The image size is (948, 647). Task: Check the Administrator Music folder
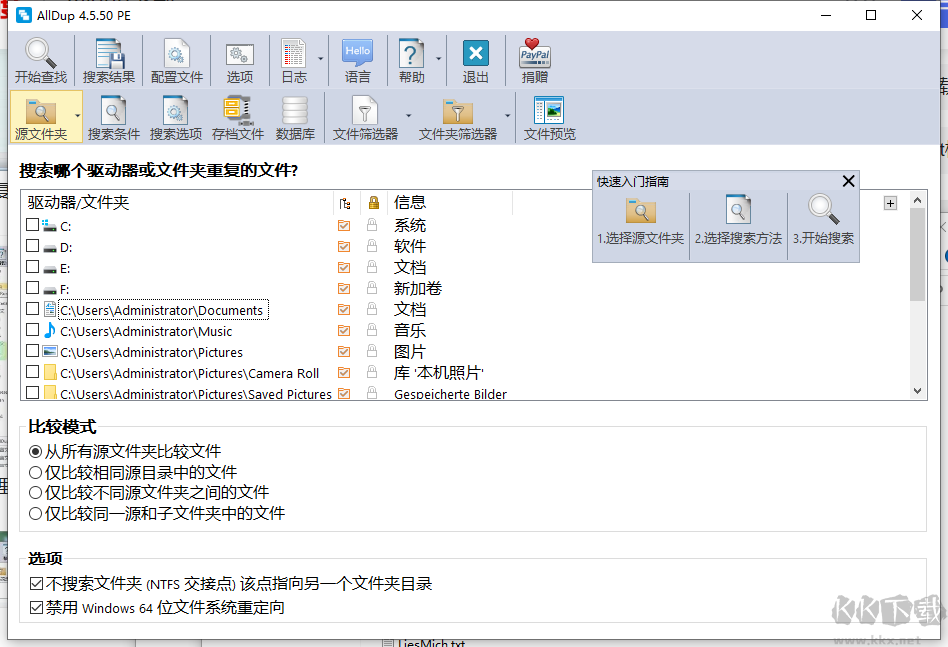pyautogui.click(x=31, y=330)
